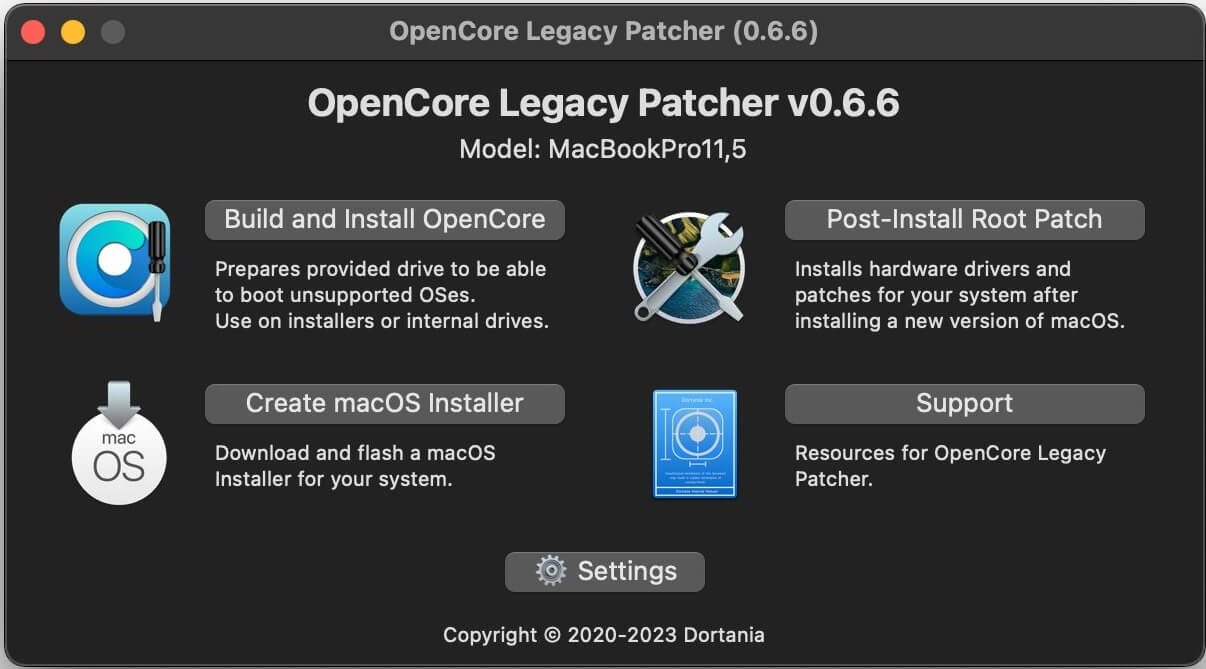Click the Model: MacBookPro11,5 label
Viewport: 1206px width, 669px height.
tap(603, 150)
